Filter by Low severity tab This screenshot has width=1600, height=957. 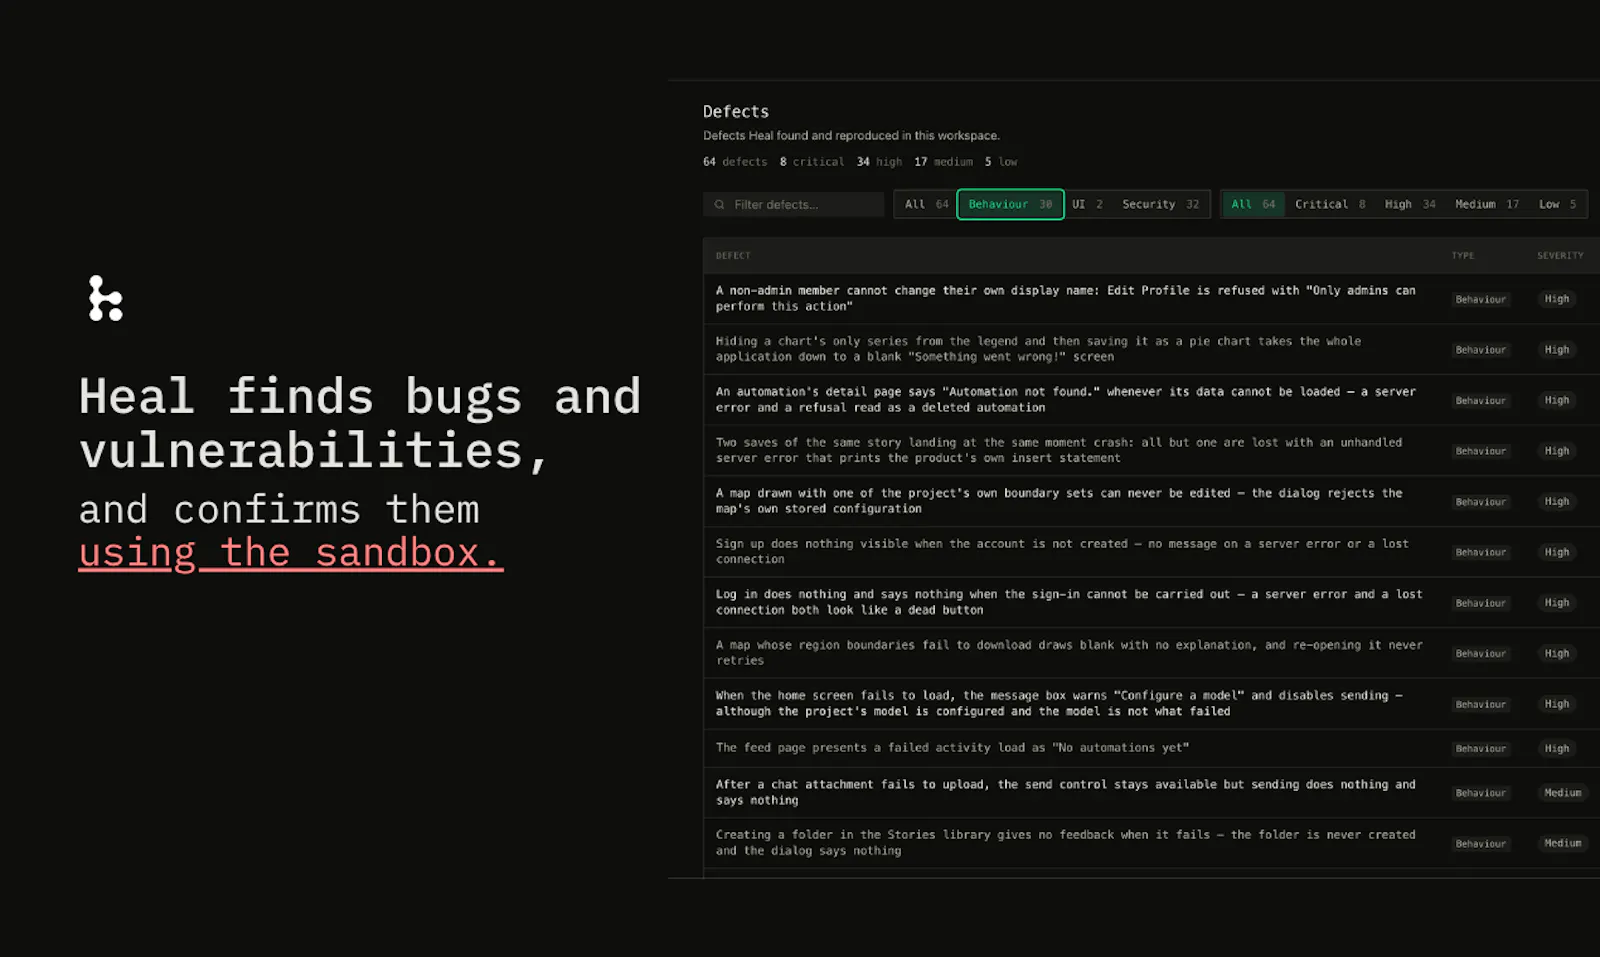click(1557, 204)
